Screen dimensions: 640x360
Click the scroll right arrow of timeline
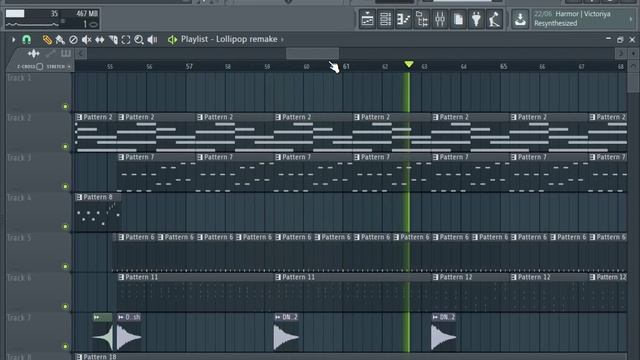tap(620, 53)
